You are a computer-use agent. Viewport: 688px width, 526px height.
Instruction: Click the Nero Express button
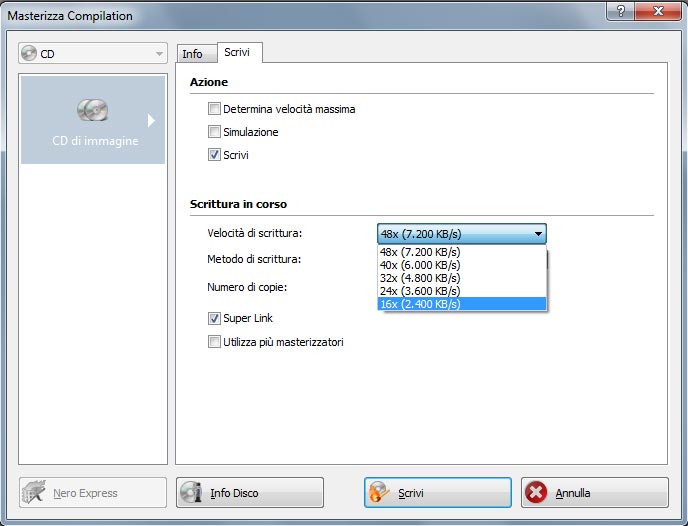point(93,493)
